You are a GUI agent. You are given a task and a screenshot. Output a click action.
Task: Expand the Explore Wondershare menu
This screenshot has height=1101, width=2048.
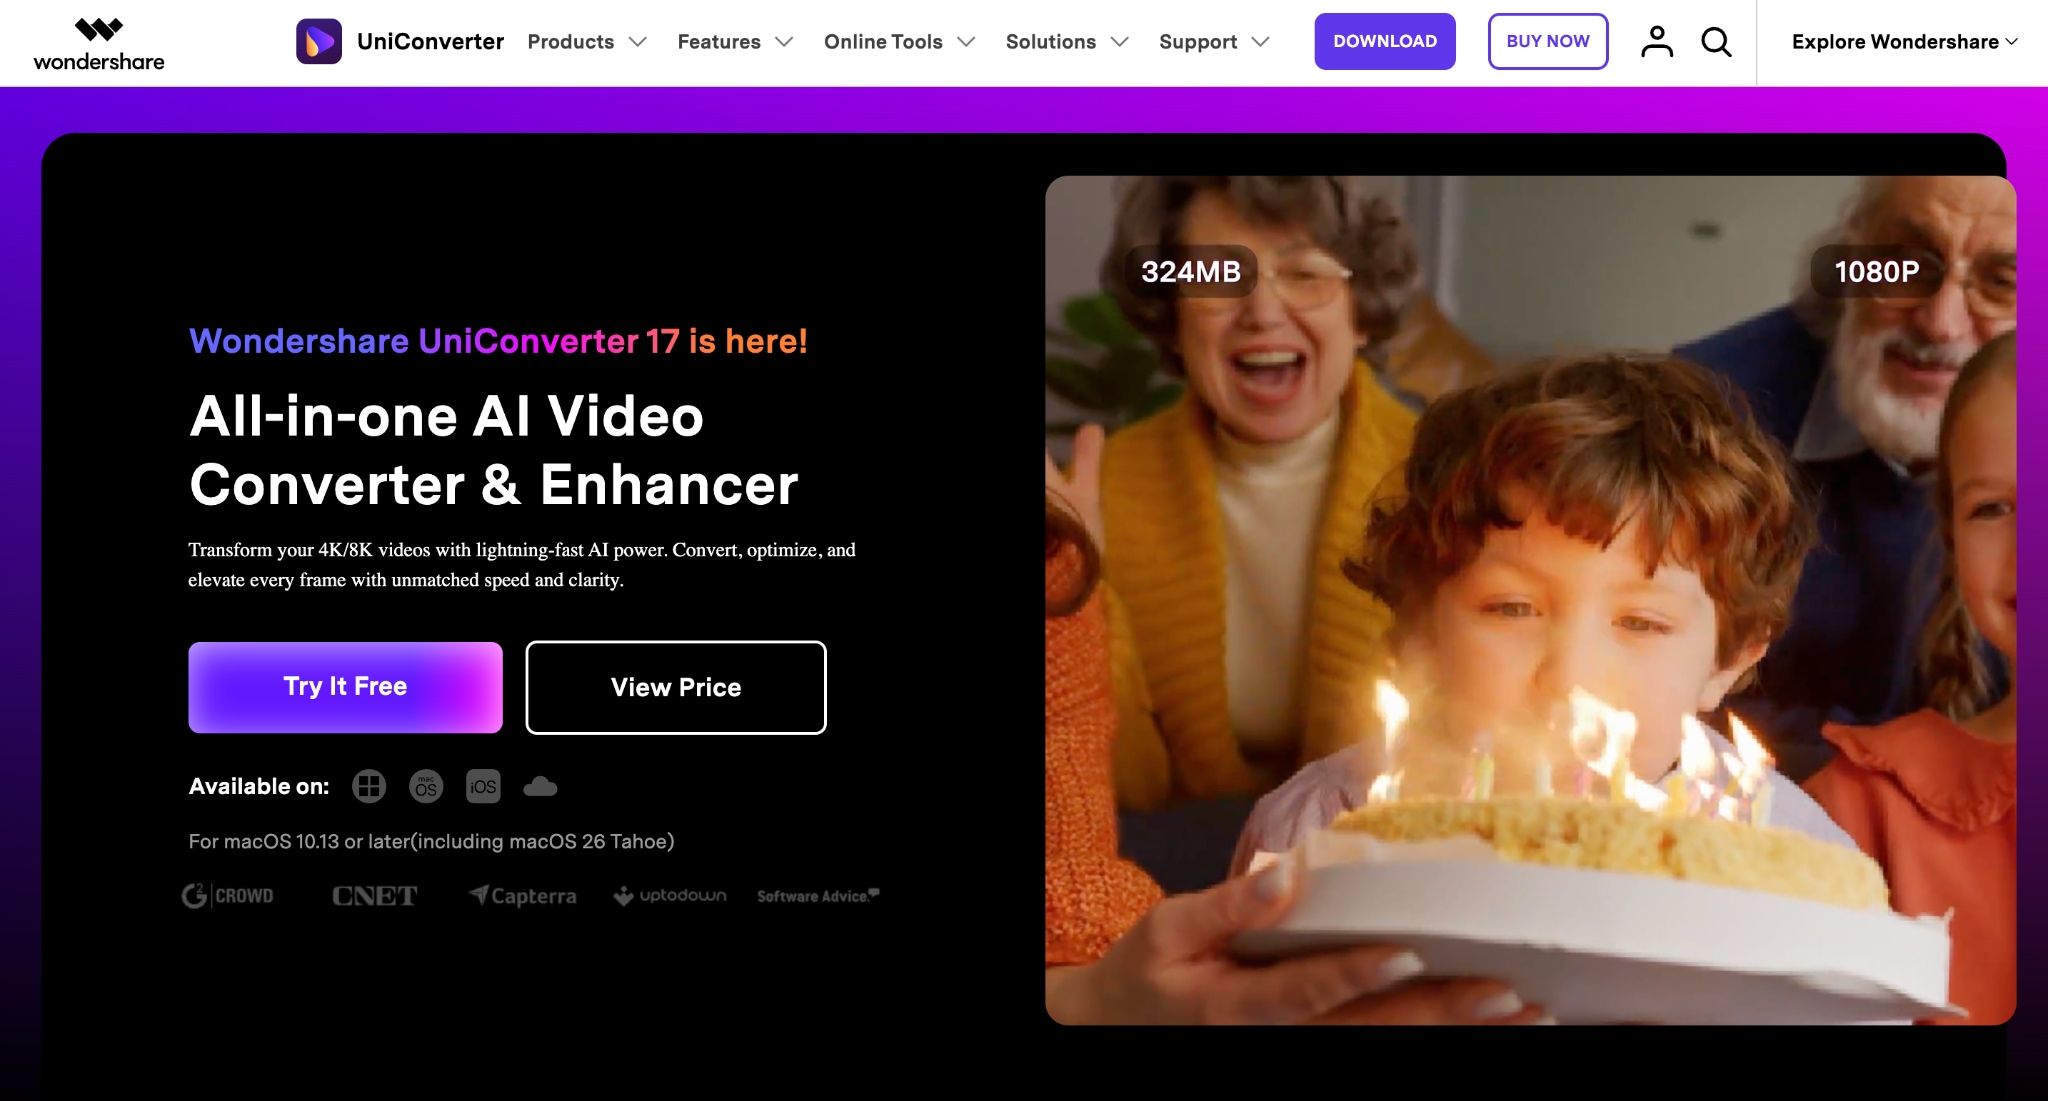(x=1904, y=42)
